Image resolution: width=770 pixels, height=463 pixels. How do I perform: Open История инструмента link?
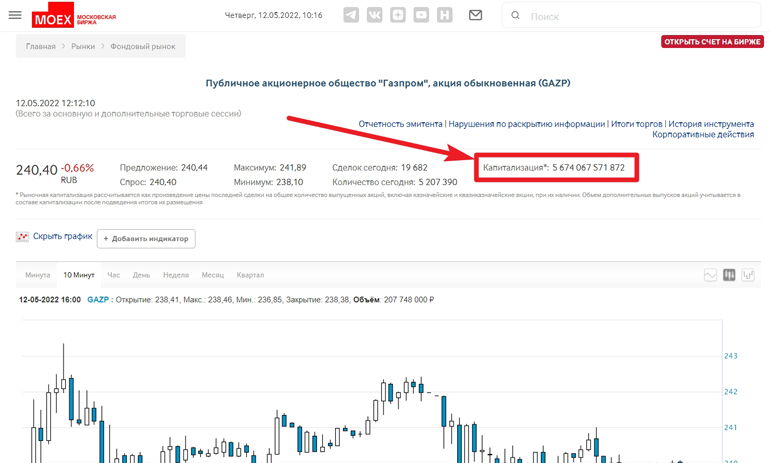[x=711, y=124]
